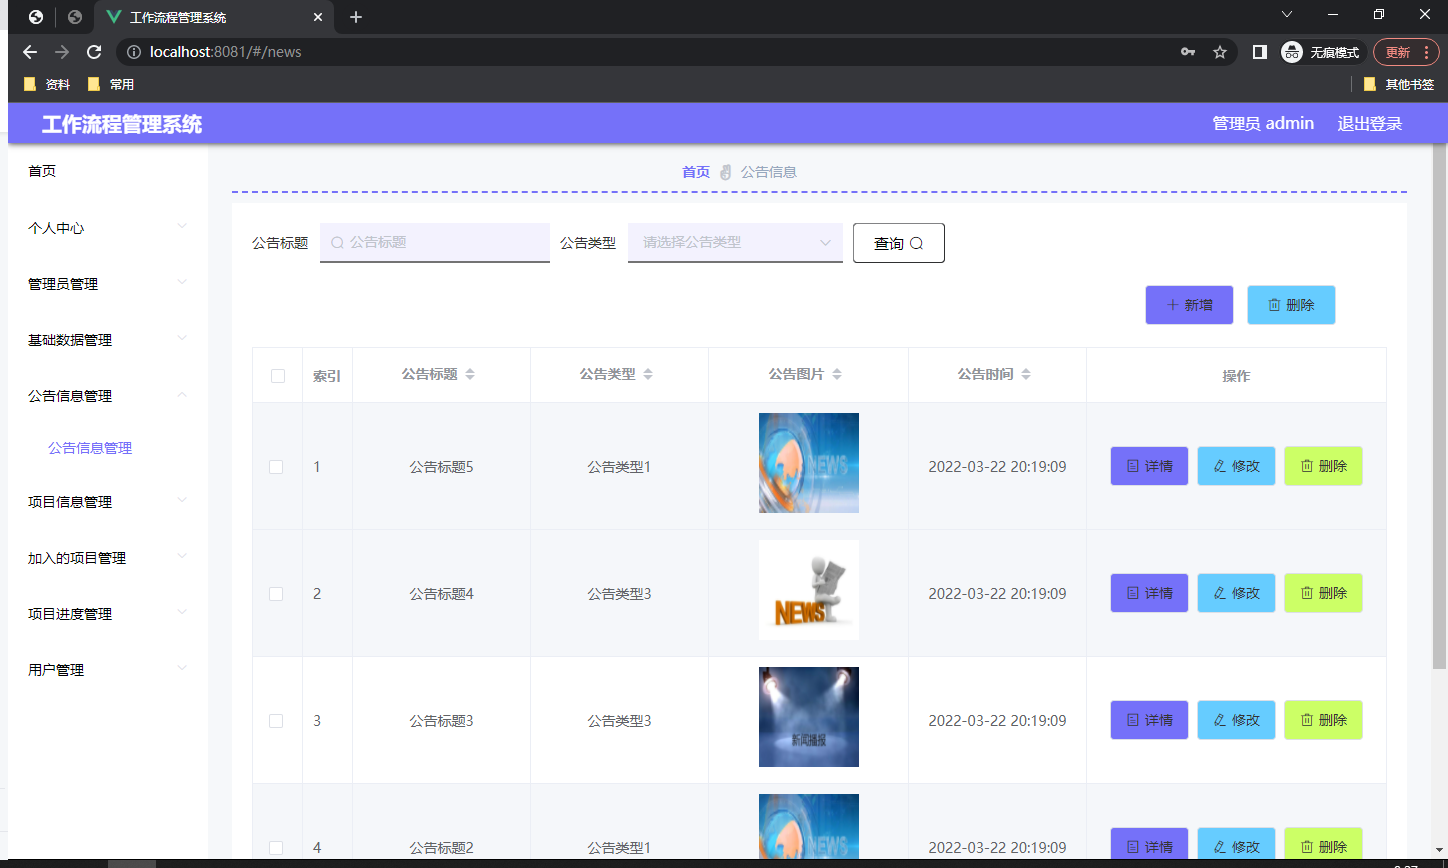Expand 管理员管理 sidebar menu
Viewport: 1448px width, 868px height.
pyautogui.click(x=107, y=284)
